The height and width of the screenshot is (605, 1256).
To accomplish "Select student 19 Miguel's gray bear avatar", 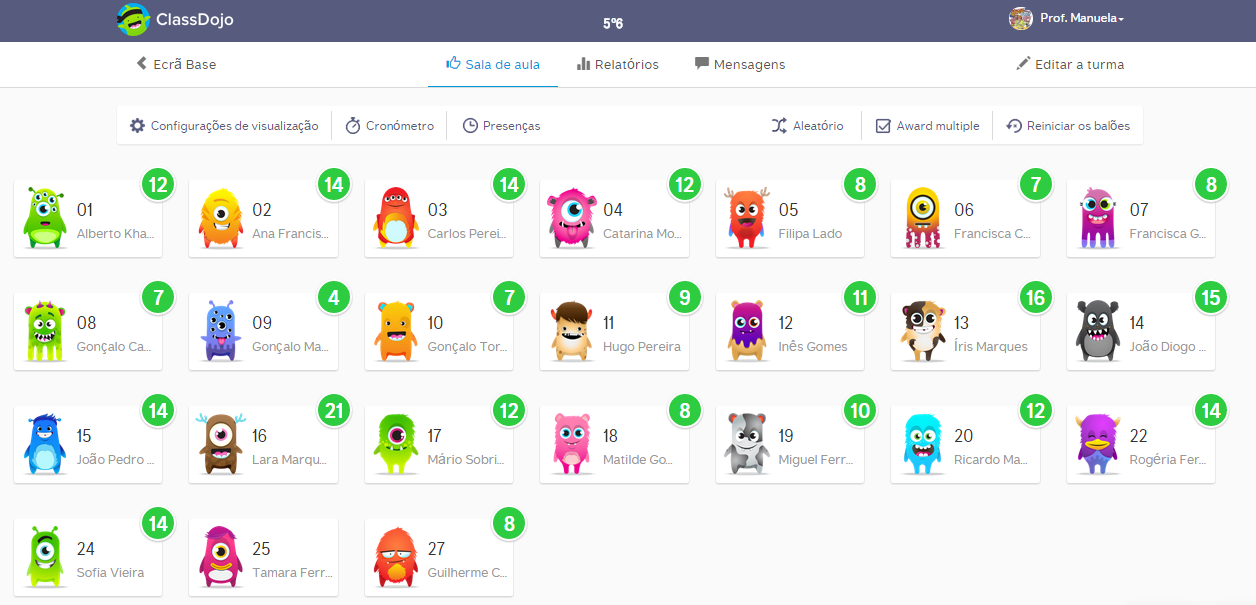I will 747,444.
